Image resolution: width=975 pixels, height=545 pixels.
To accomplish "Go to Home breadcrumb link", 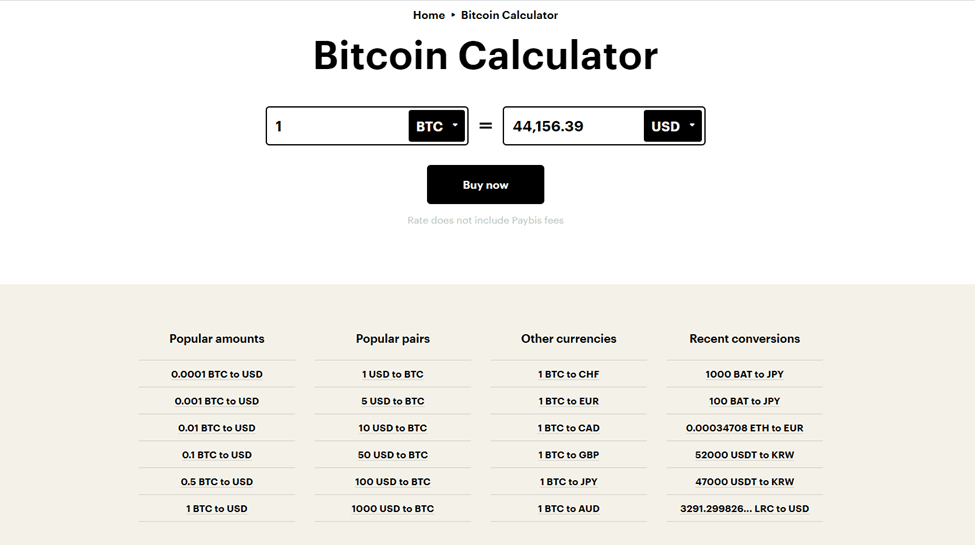I will pos(429,15).
